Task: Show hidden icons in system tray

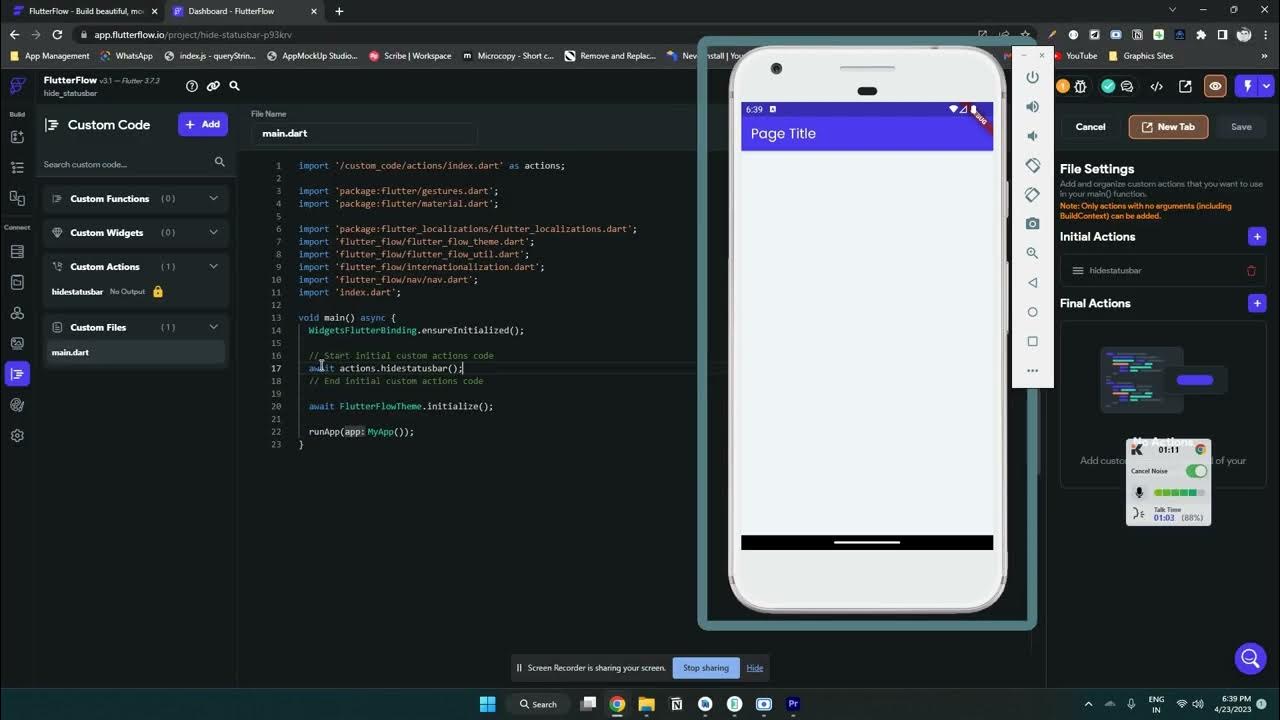Action: pos(1089,704)
